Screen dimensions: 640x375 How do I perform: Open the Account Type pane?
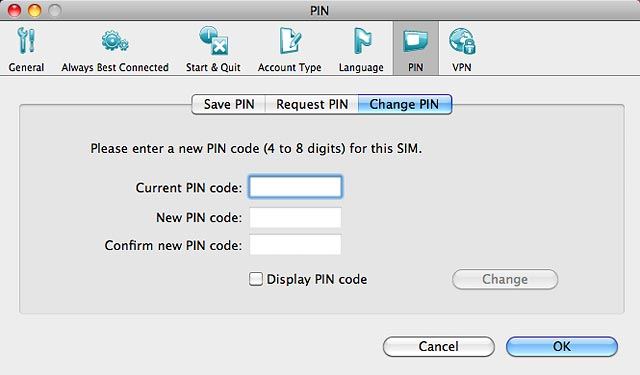tap(289, 49)
